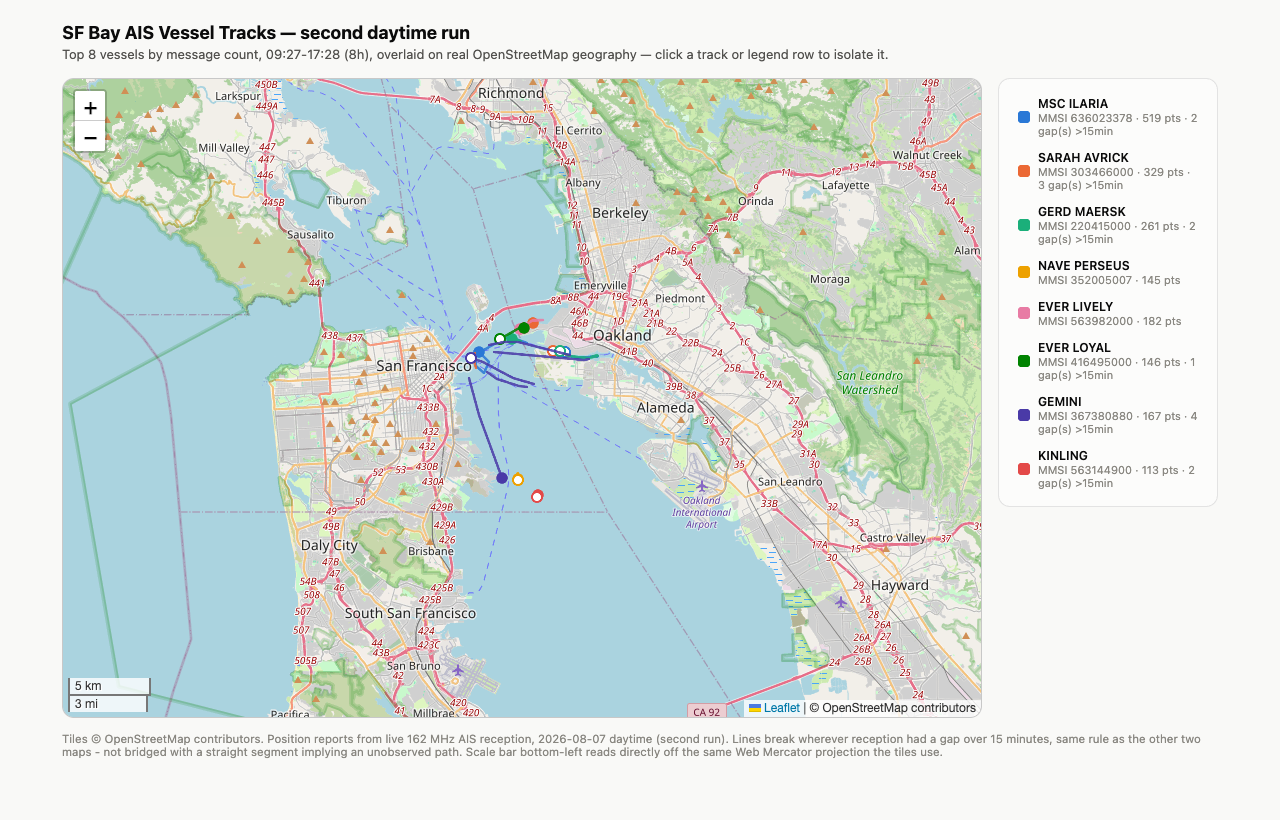Click the Hayward city label
This screenshot has height=820, width=1280.
(x=900, y=585)
